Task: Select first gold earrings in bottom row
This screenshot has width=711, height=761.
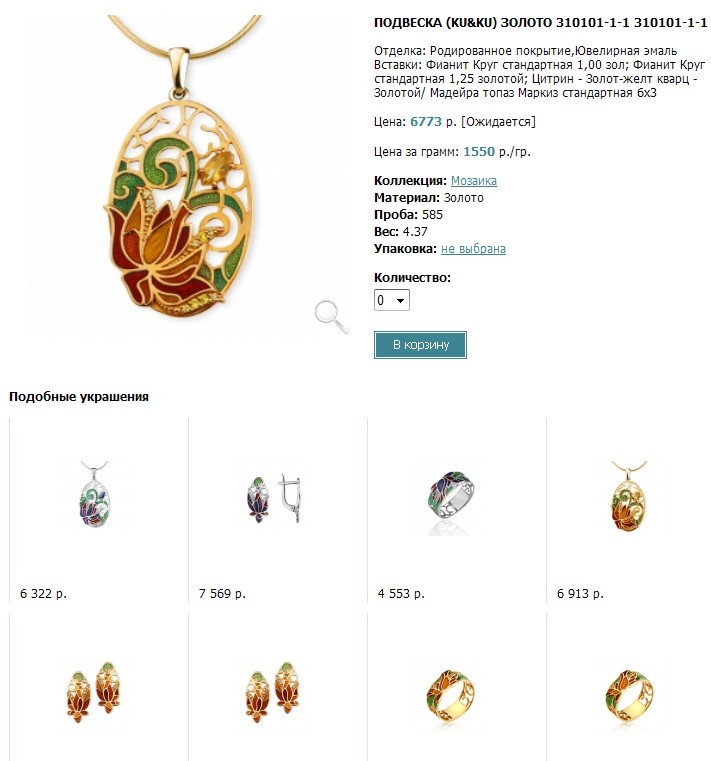Action: (x=95, y=690)
